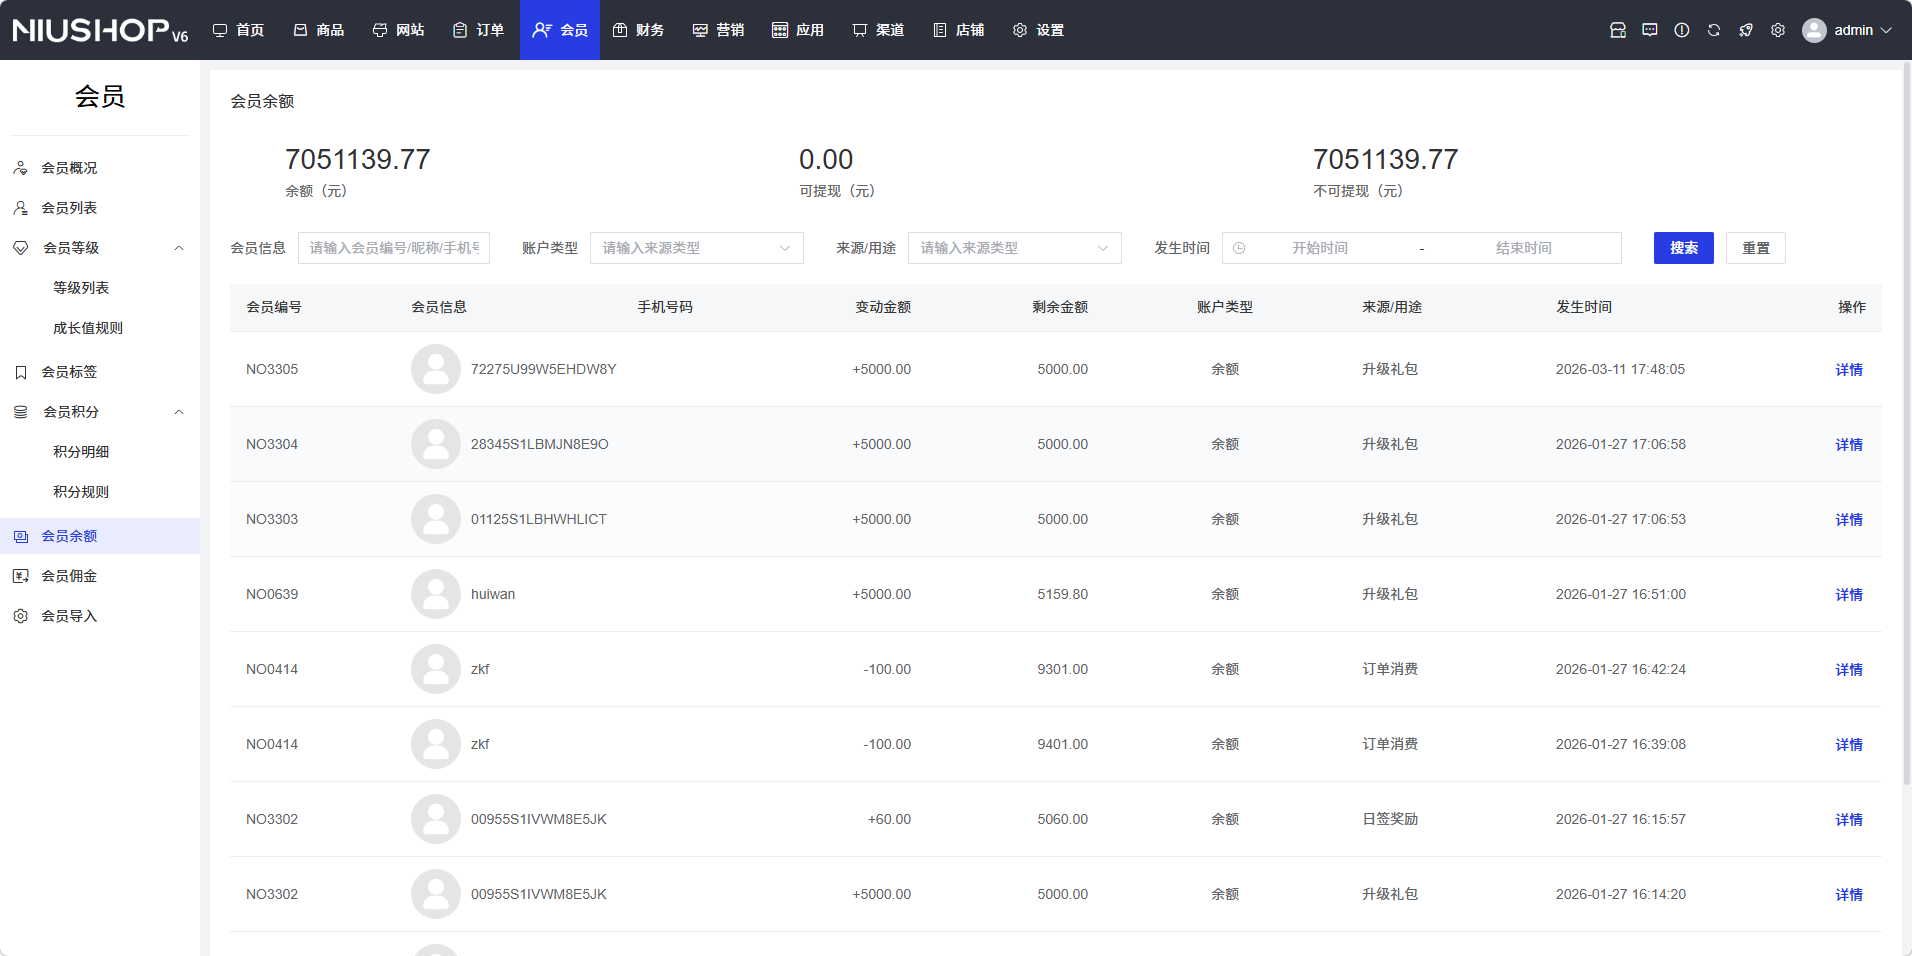The height and width of the screenshot is (956, 1912).
Task: Click the avatar of member NO3305
Action: [x=436, y=369]
